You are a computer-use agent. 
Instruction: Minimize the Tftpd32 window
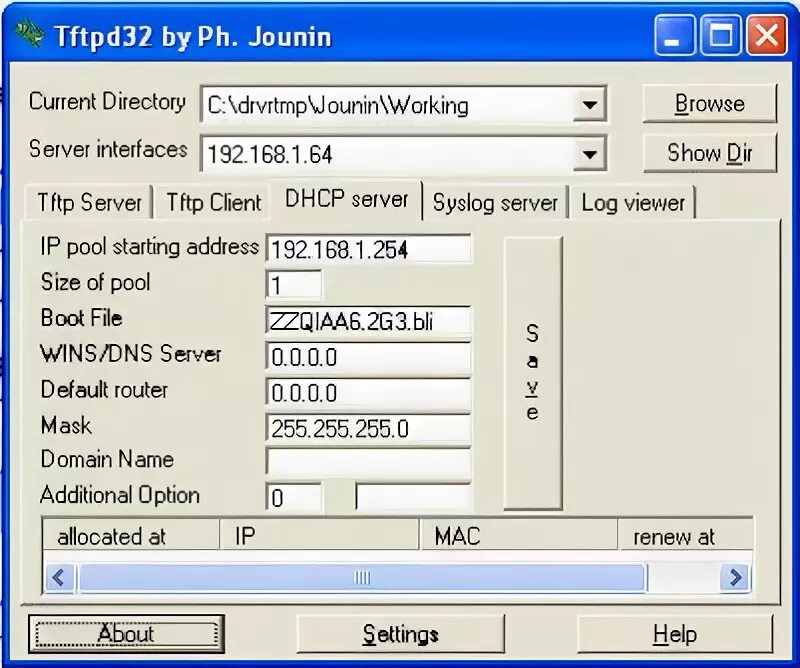pos(674,35)
